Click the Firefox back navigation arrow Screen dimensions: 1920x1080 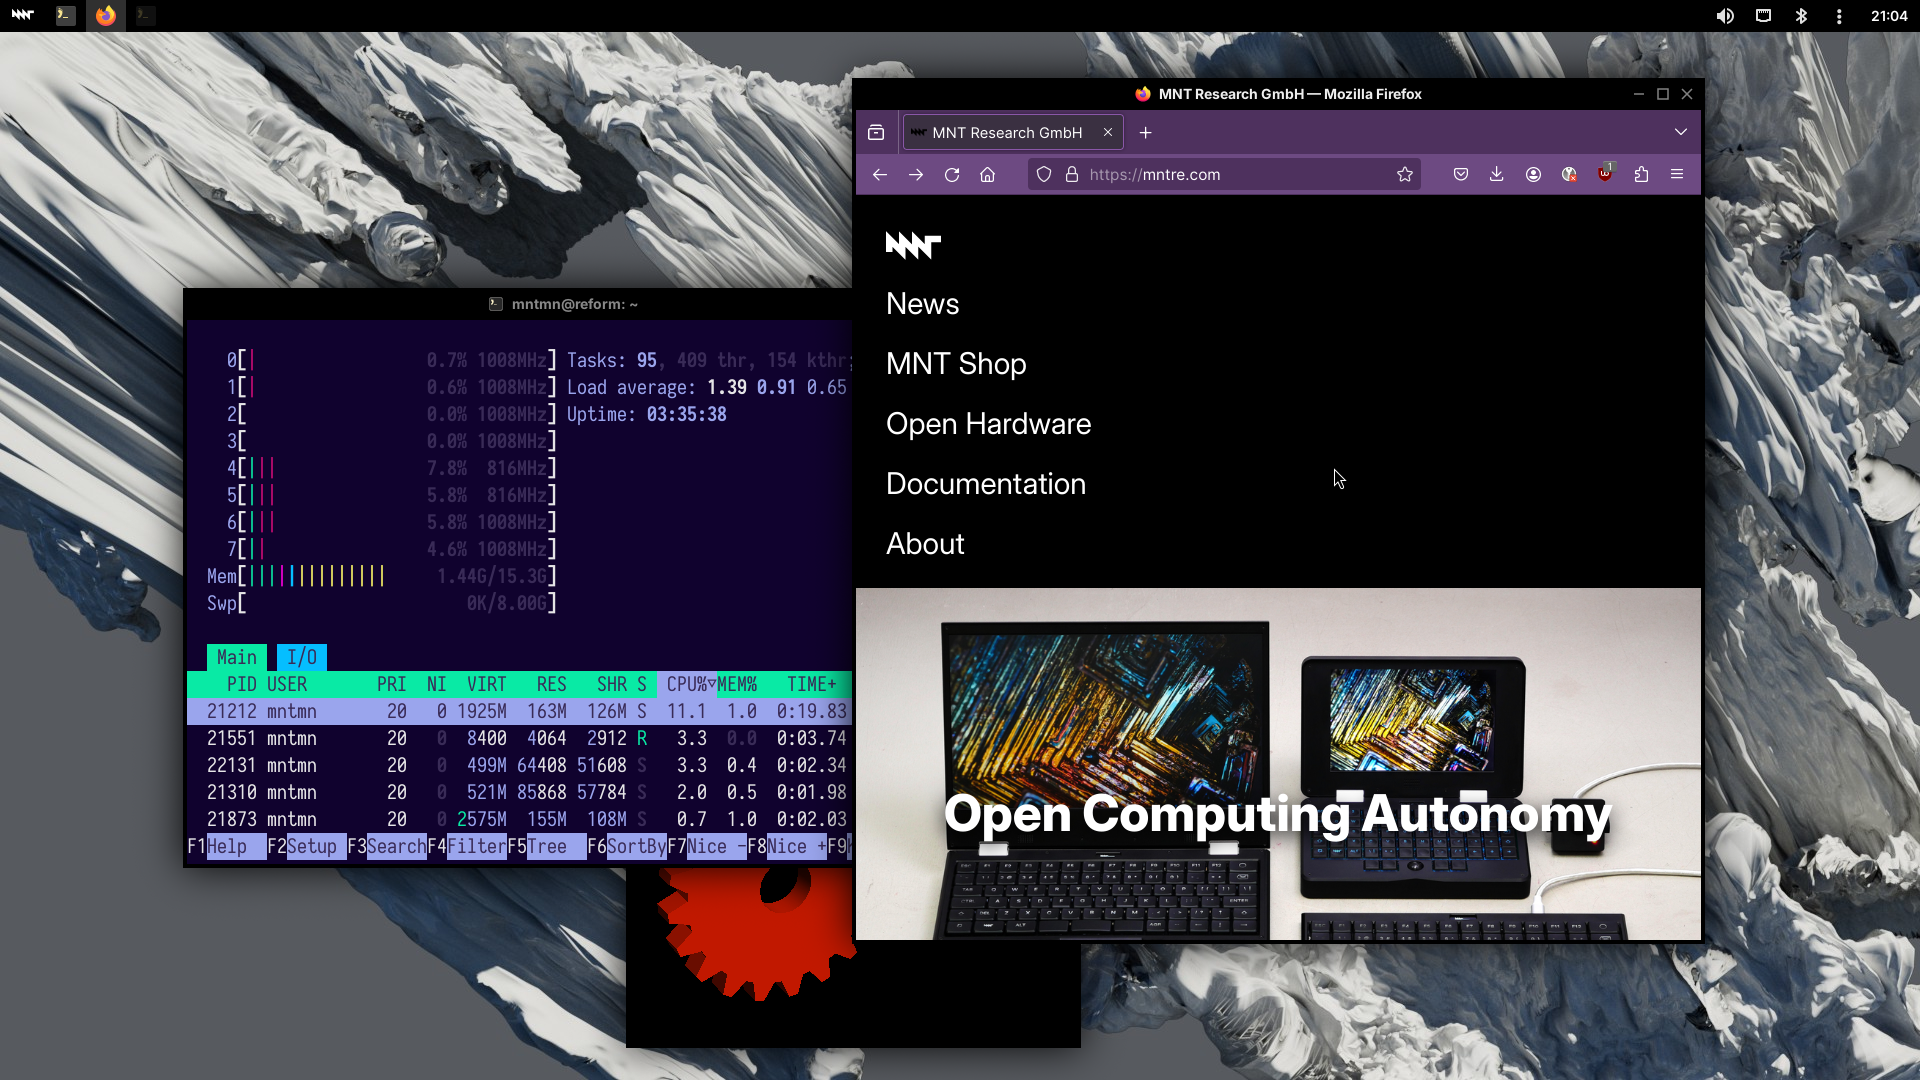point(880,174)
